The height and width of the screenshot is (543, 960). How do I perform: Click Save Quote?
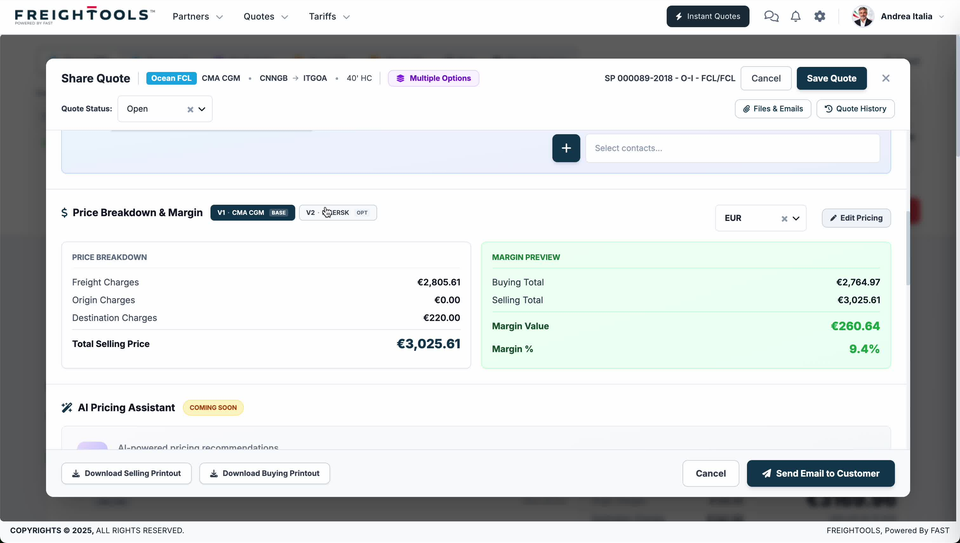pos(831,78)
